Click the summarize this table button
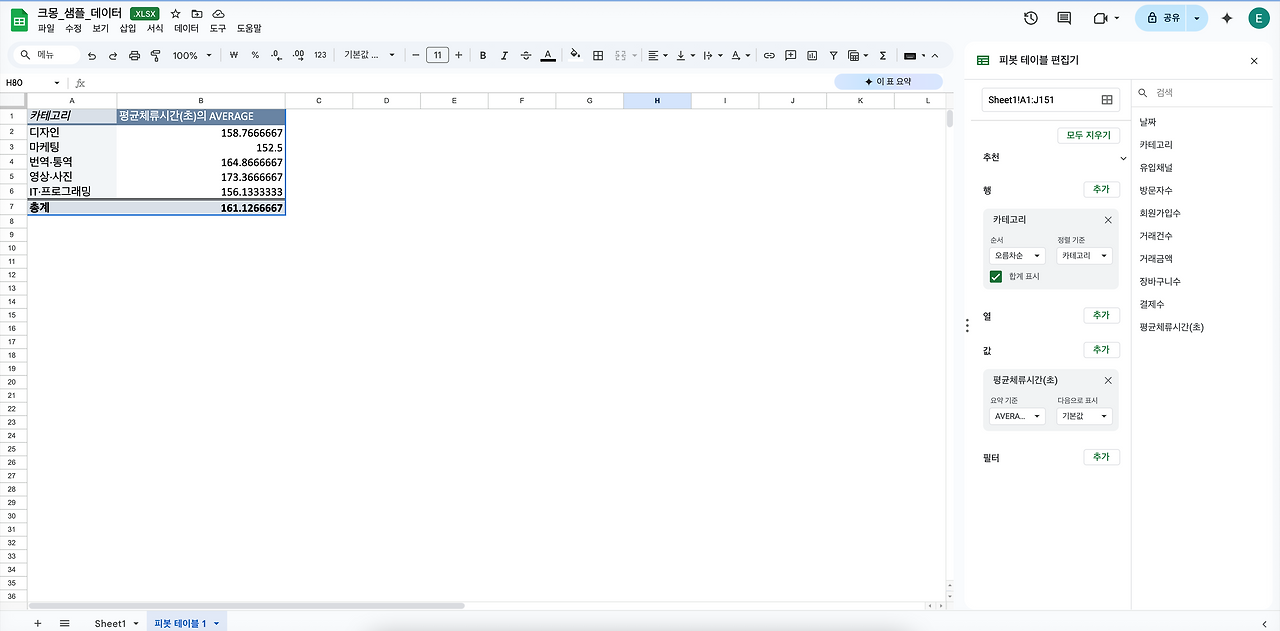The image size is (1280, 631). coord(888,81)
